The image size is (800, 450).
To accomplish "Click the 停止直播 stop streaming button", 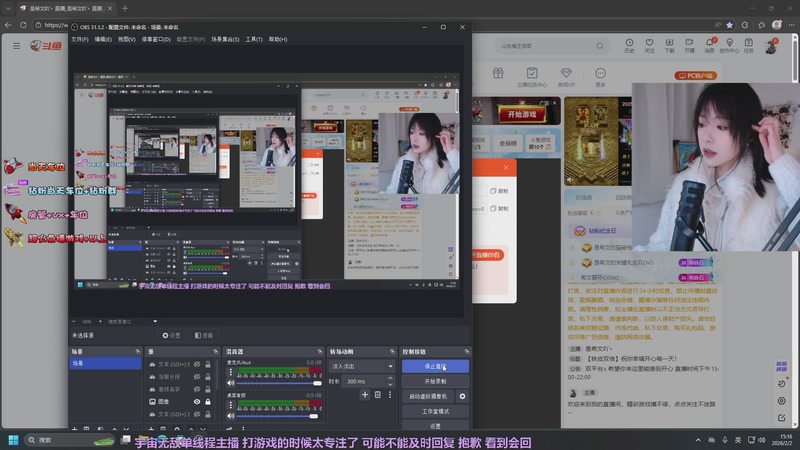I will [435, 366].
